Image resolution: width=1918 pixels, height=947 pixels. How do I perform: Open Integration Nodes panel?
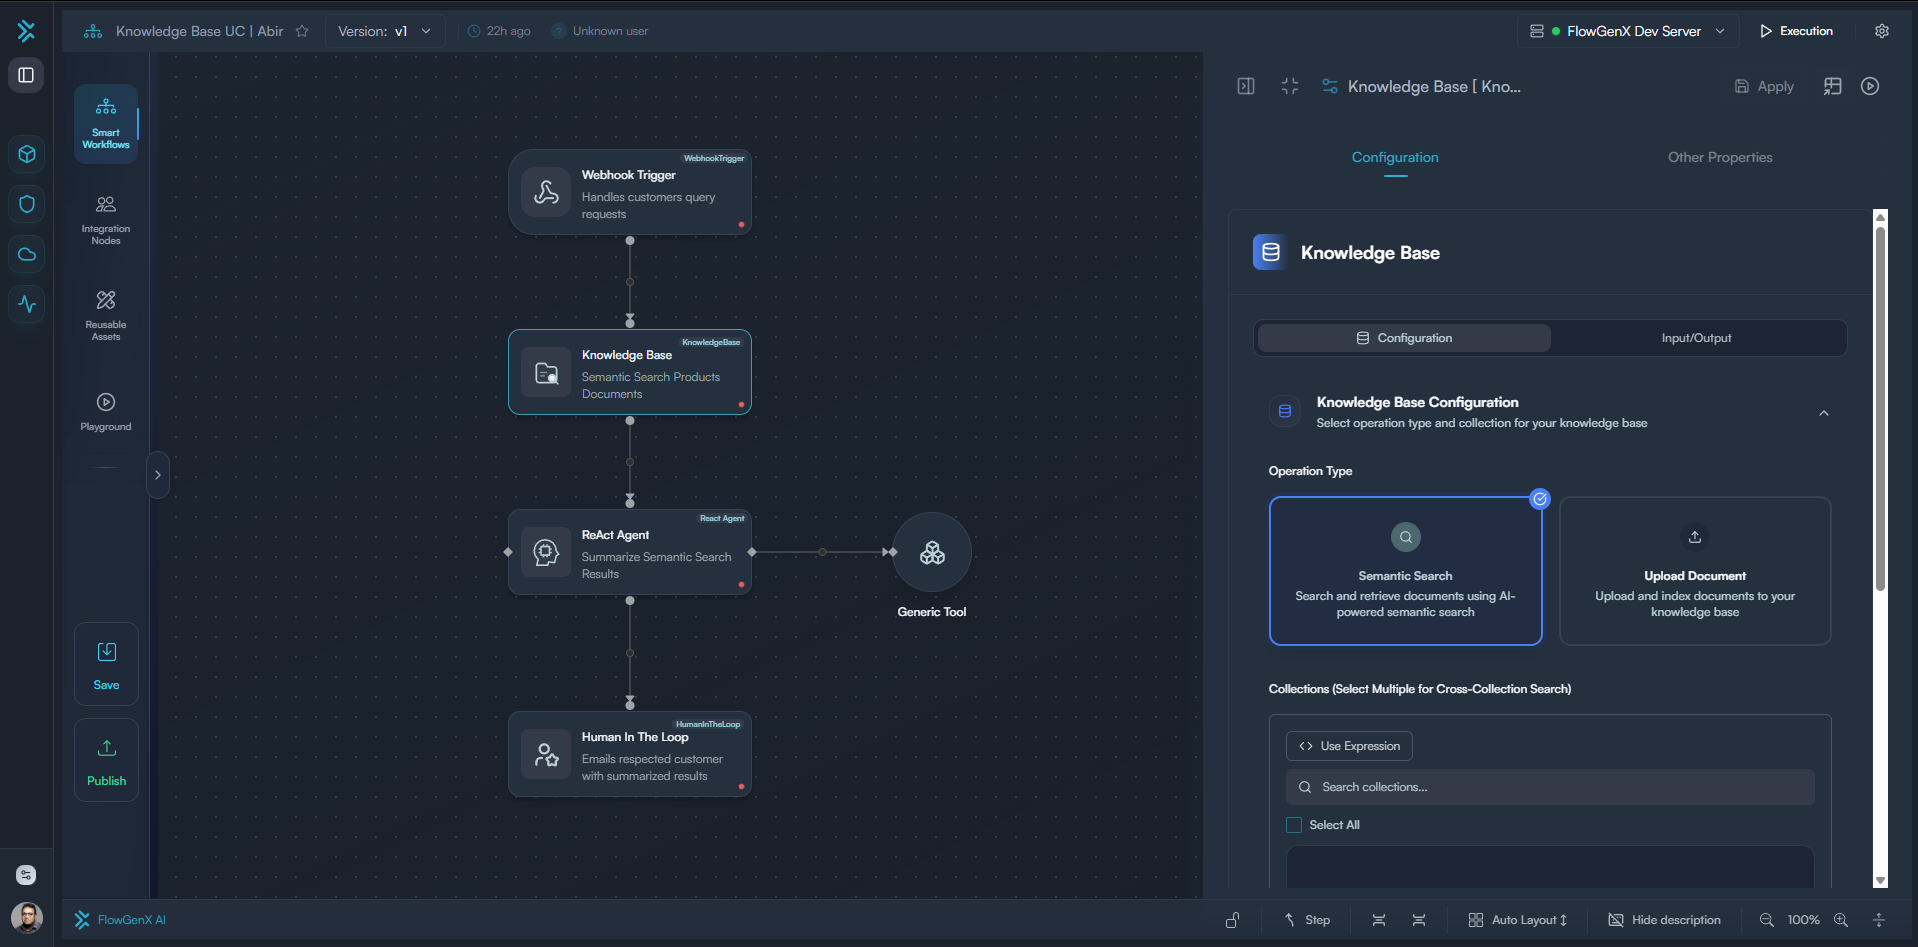(x=106, y=219)
